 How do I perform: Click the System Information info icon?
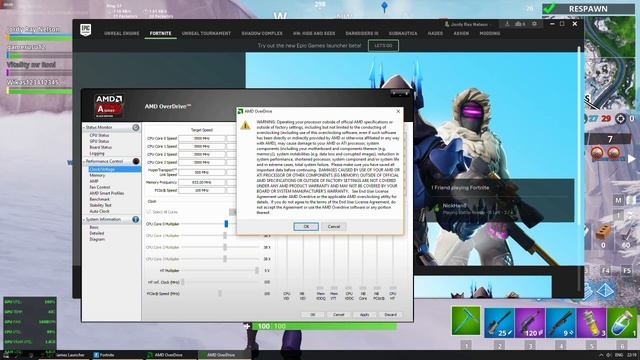136,220
